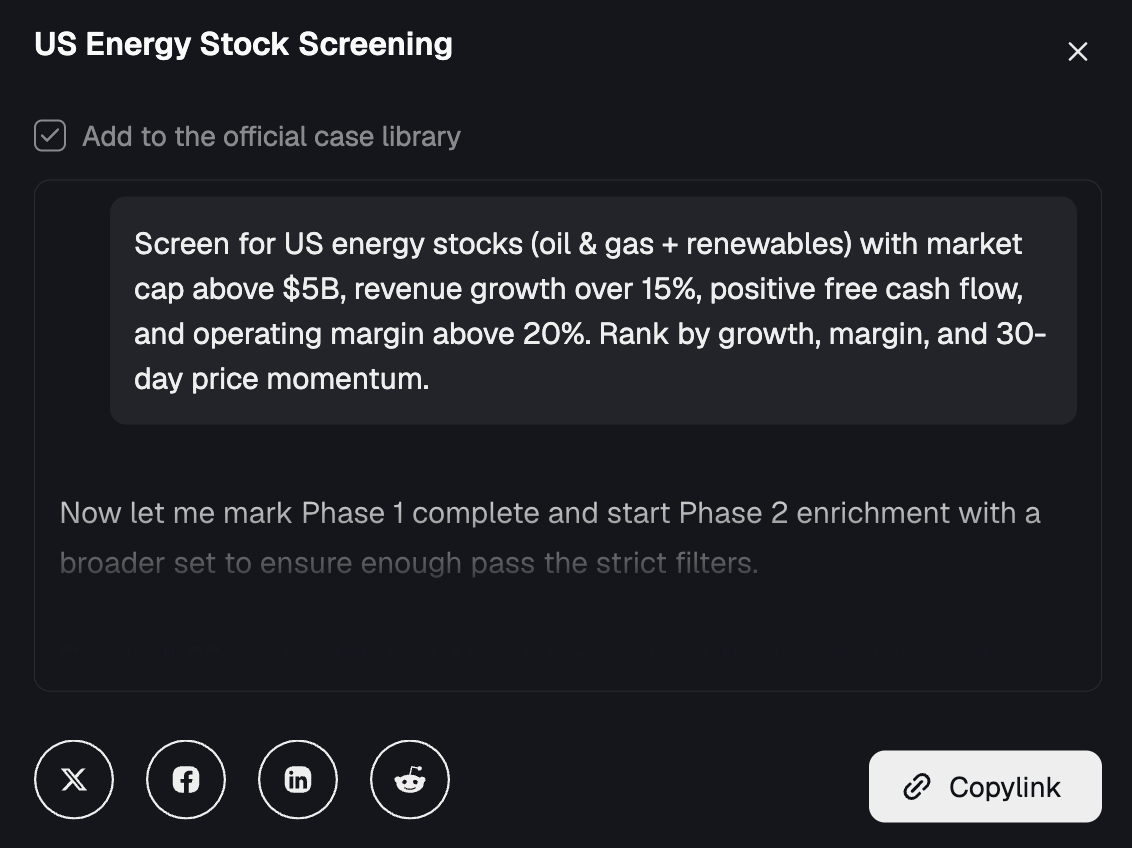Click the Copylink button

pyautogui.click(x=984, y=786)
